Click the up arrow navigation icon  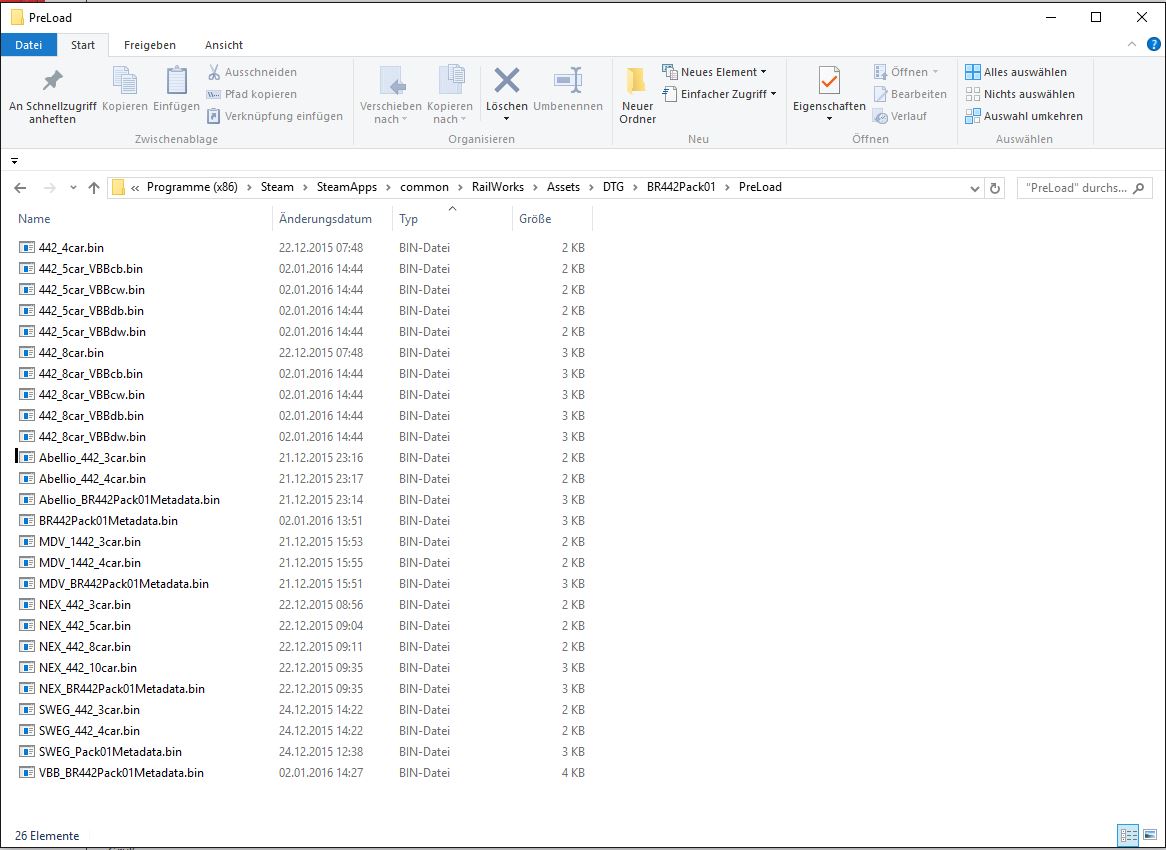click(x=94, y=188)
